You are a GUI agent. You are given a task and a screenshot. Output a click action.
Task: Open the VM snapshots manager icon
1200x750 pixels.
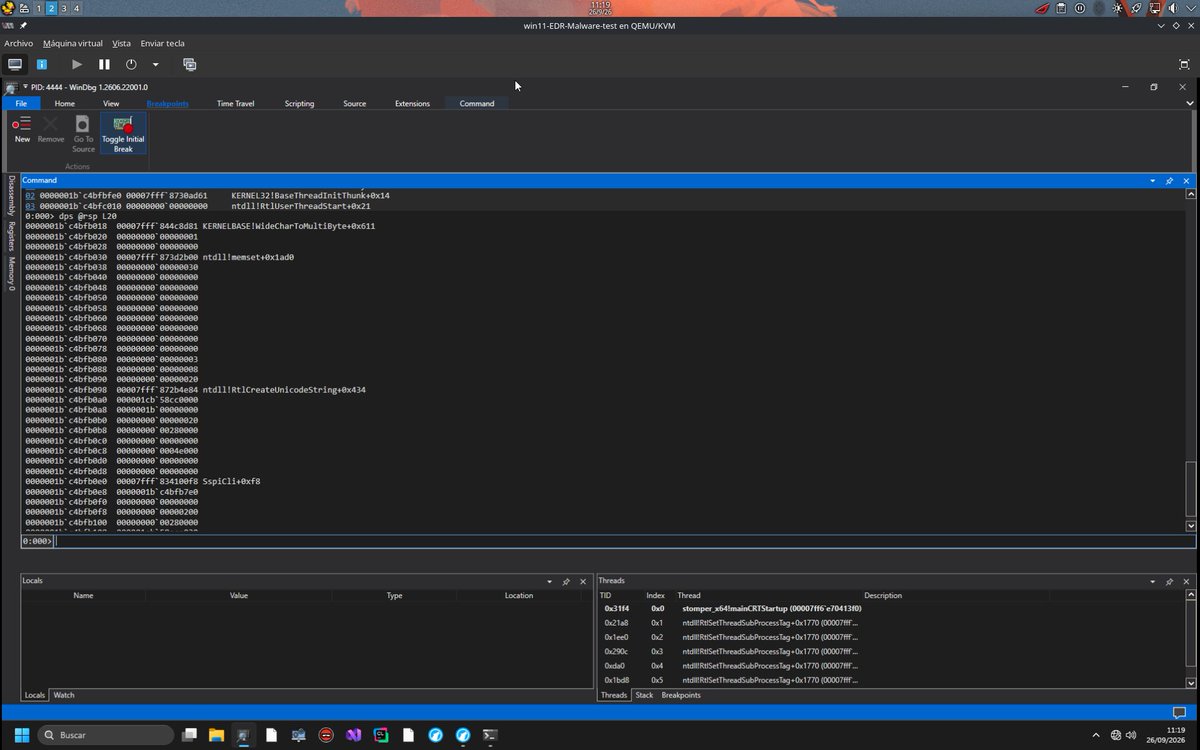pos(189,64)
